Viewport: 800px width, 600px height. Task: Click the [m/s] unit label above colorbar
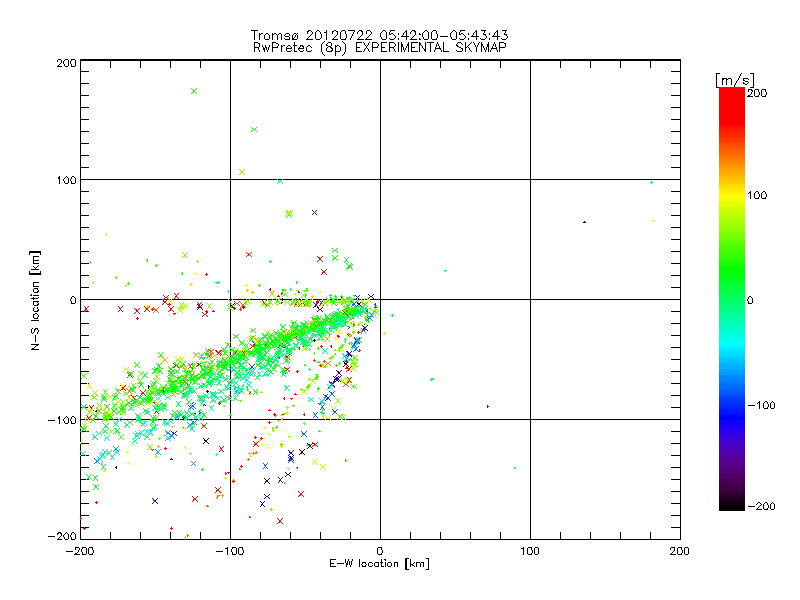[734, 79]
